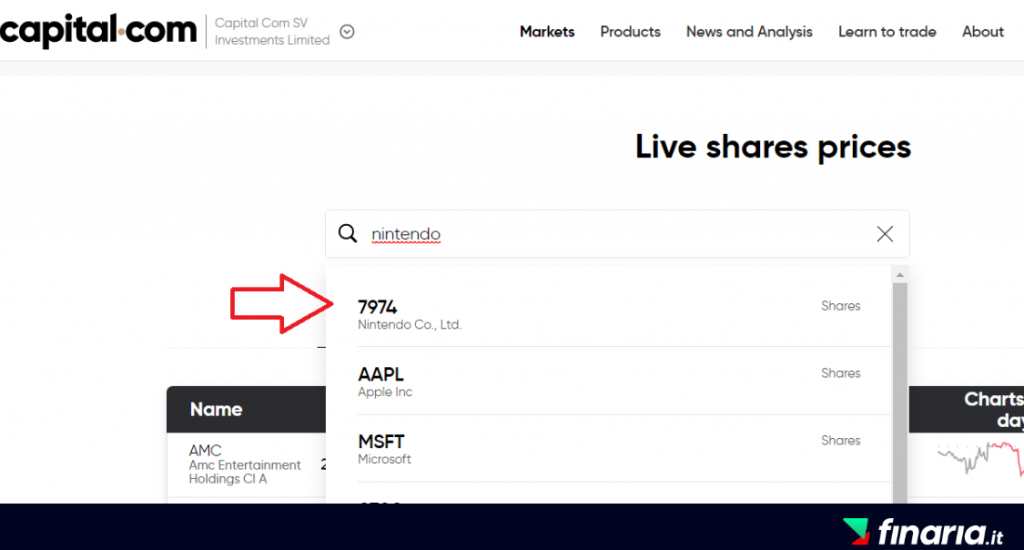Clear the search field with X icon
Screen dimensions: 1024x550
point(885,234)
